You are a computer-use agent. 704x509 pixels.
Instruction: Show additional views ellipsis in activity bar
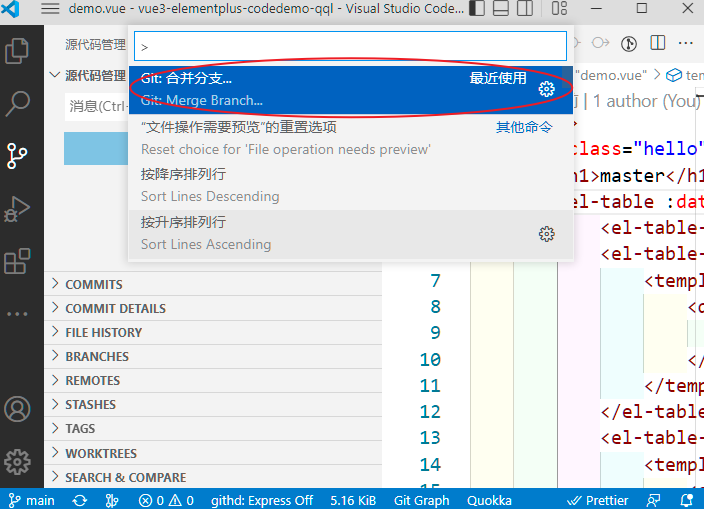point(17,314)
